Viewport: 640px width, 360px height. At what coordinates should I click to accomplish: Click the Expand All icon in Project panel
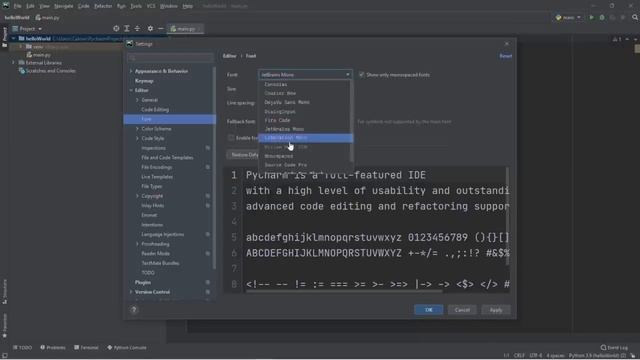pos(127,29)
